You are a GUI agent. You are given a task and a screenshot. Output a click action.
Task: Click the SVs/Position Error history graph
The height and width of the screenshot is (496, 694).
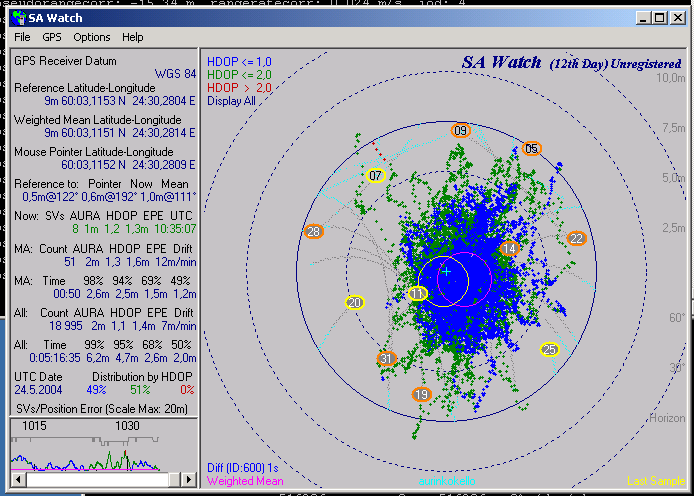tap(104, 445)
